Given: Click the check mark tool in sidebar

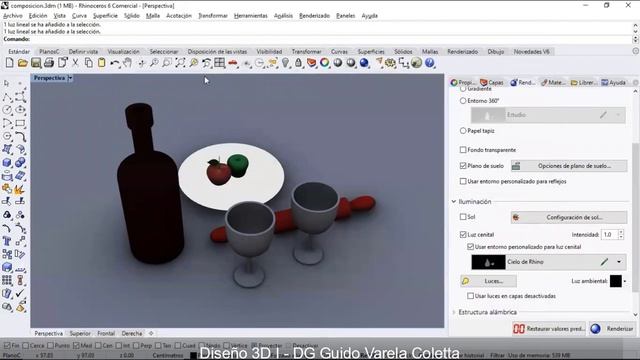Looking at the screenshot, I should click(x=20, y=293).
